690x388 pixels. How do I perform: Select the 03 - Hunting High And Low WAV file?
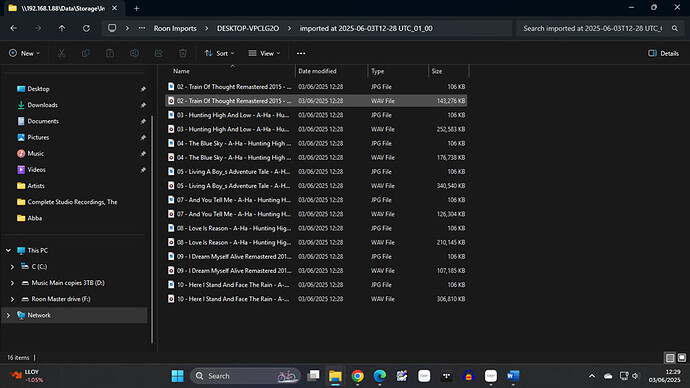point(316,129)
